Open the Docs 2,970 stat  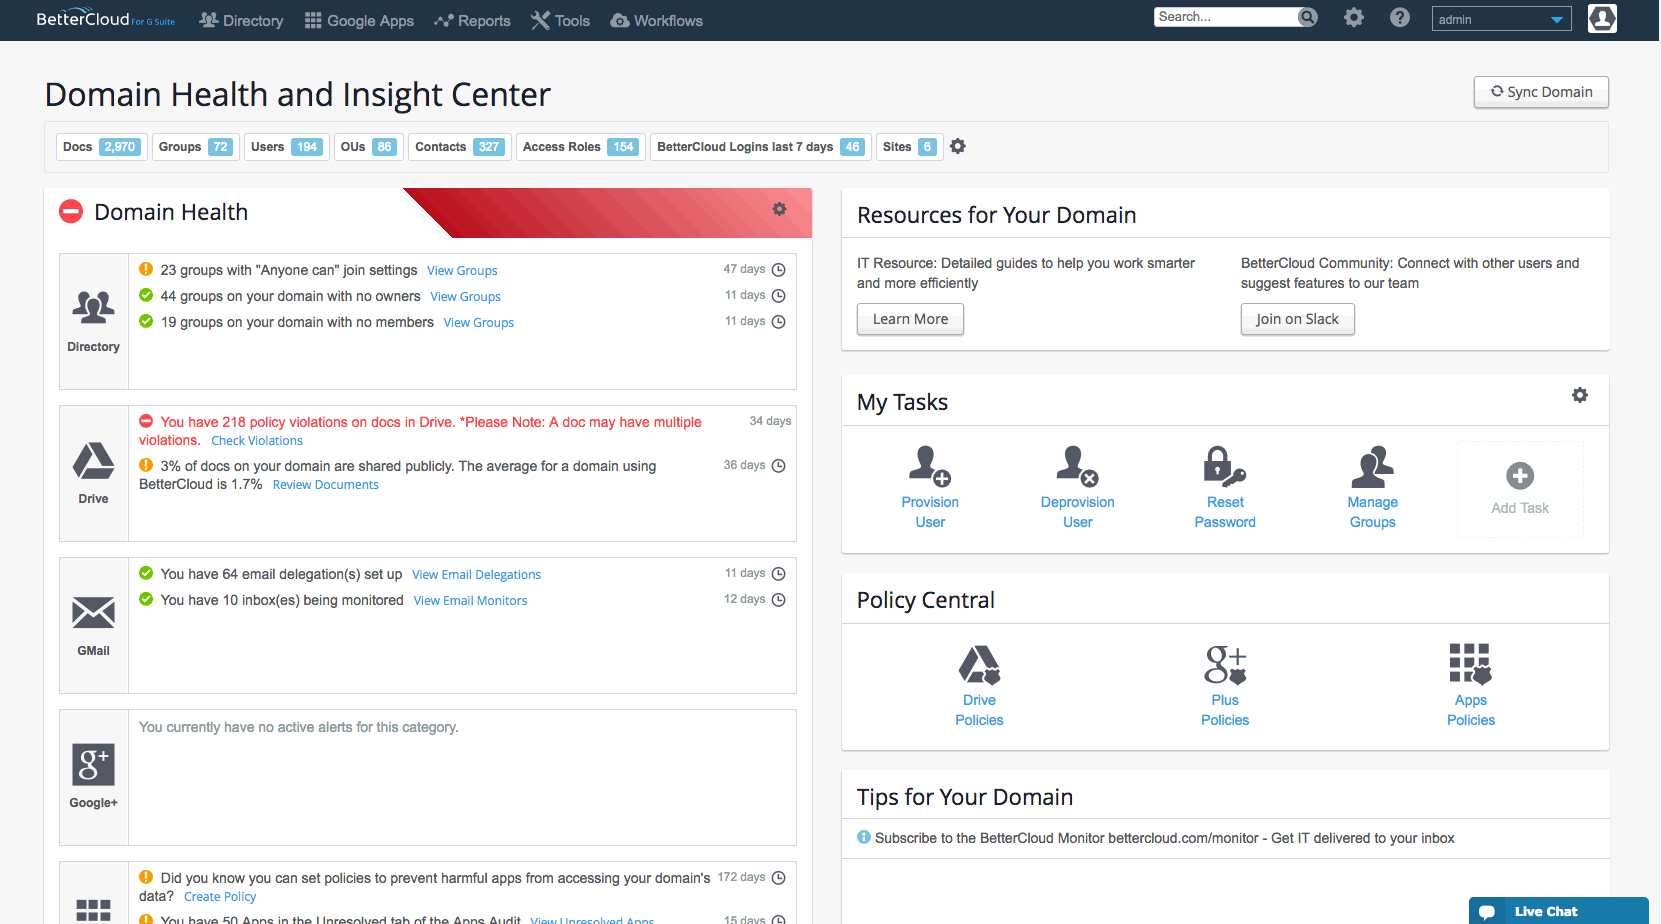pos(101,147)
